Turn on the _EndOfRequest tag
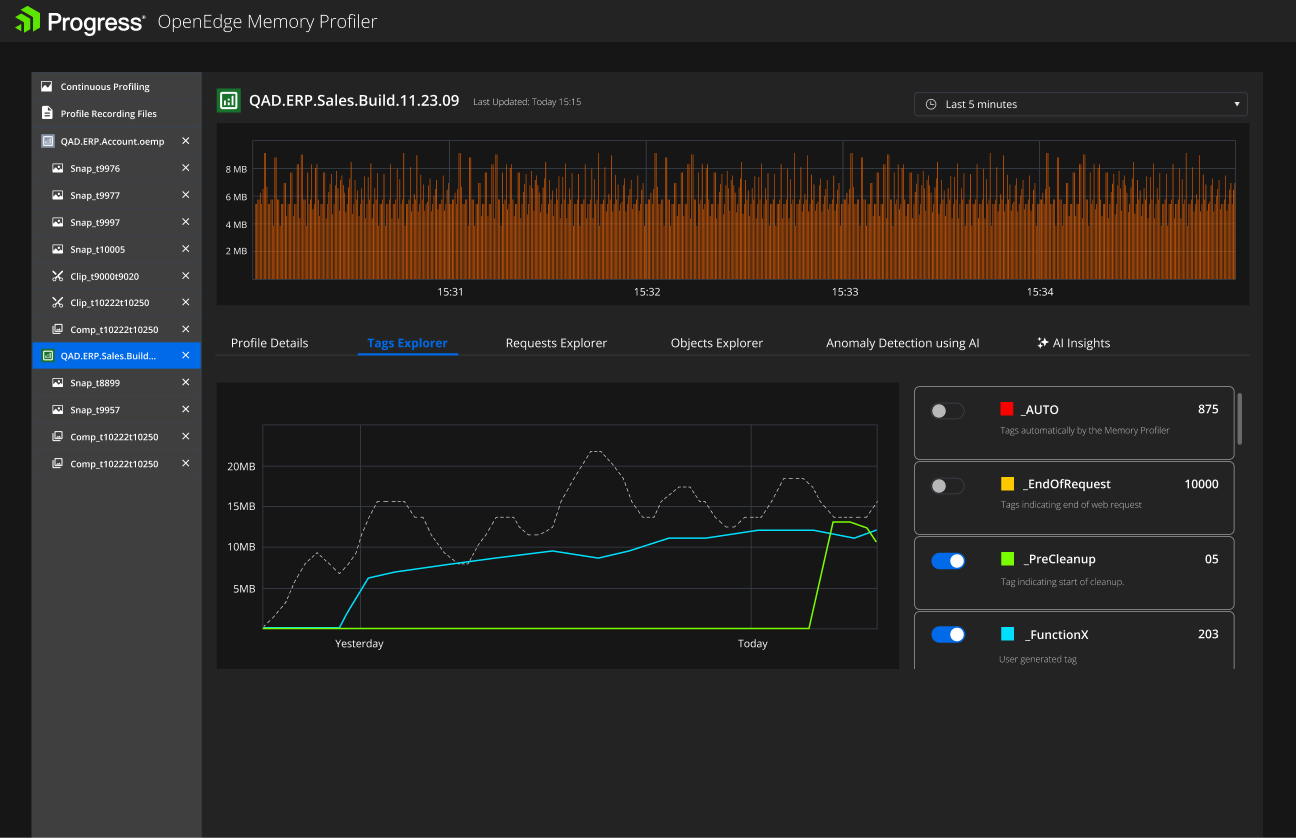Screen dimensions: 1296x838 click(x=947, y=486)
